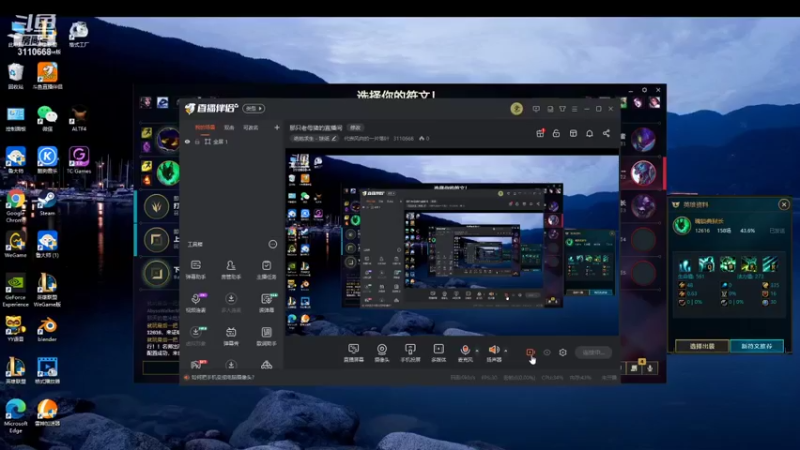Select the 全屏 1 source row
The height and width of the screenshot is (450, 800).
(232, 142)
